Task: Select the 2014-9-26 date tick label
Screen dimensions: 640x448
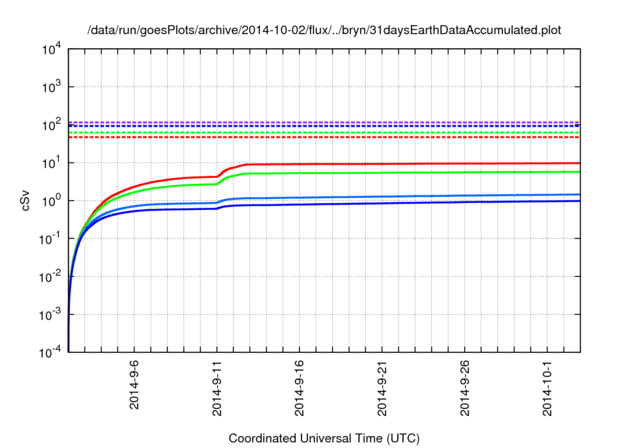Action: coord(464,388)
